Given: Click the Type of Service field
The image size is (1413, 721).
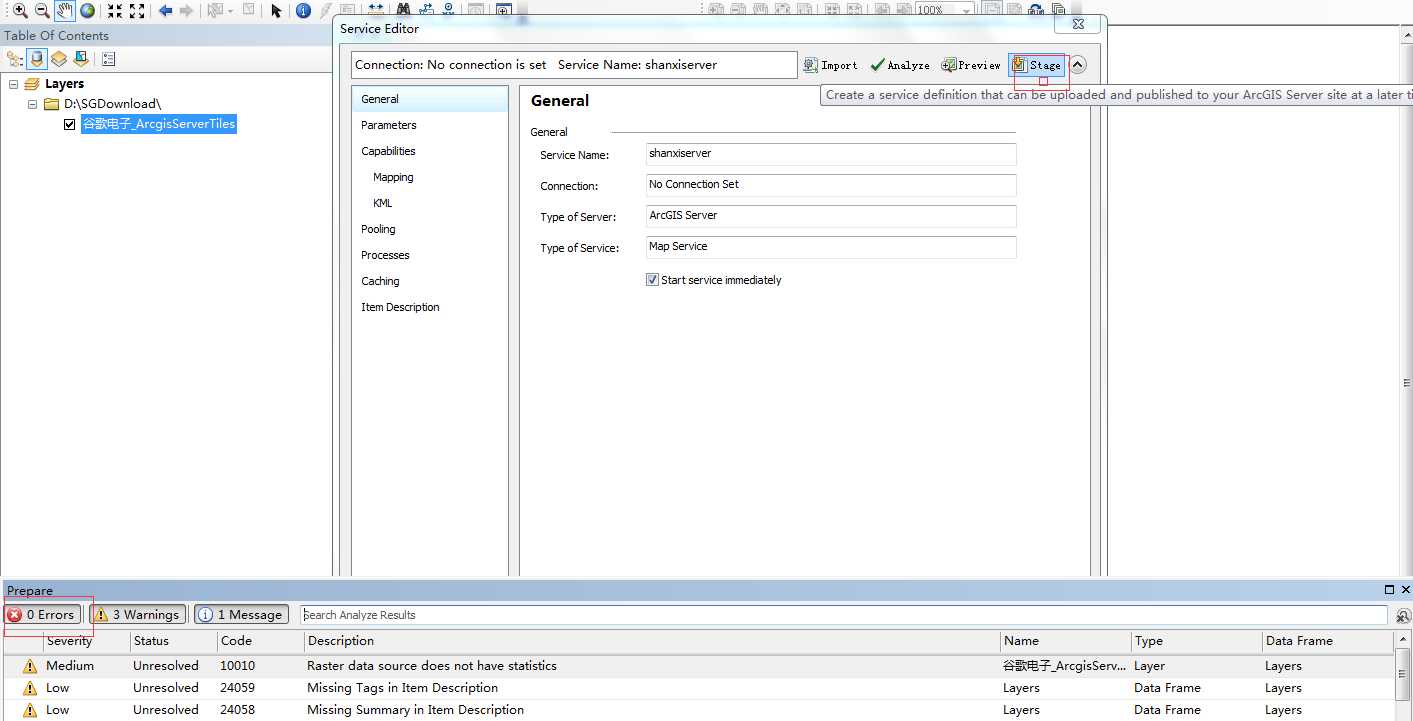Looking at the screenshot, I should tap(831, 247).
